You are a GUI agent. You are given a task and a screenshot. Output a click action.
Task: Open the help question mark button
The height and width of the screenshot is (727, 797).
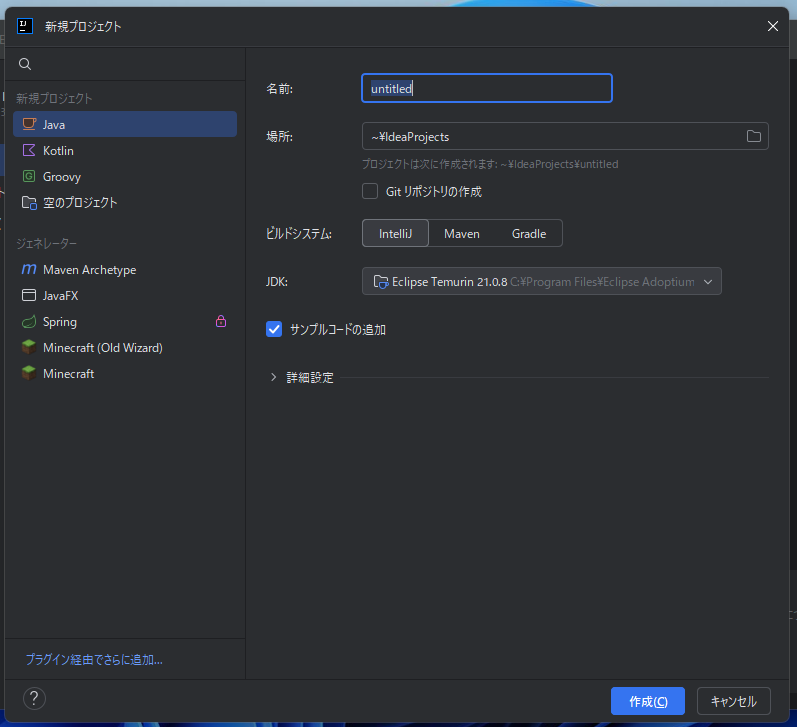pyautogui.click(x=34, y=698)
